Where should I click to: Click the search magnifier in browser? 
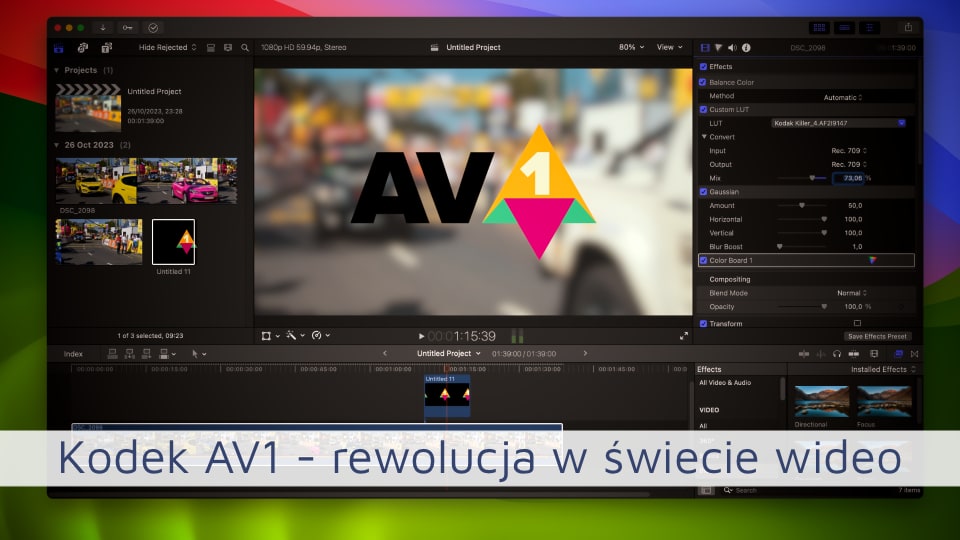245,47
